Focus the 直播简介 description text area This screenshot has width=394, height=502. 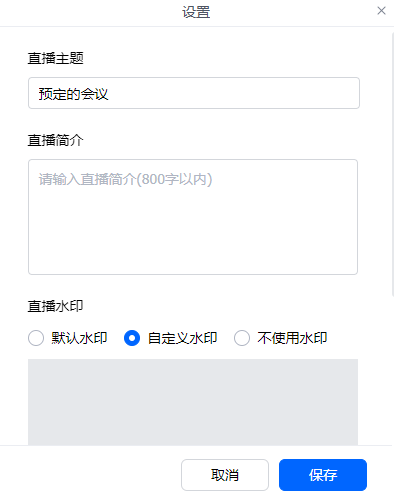click(x=193, y=217)
